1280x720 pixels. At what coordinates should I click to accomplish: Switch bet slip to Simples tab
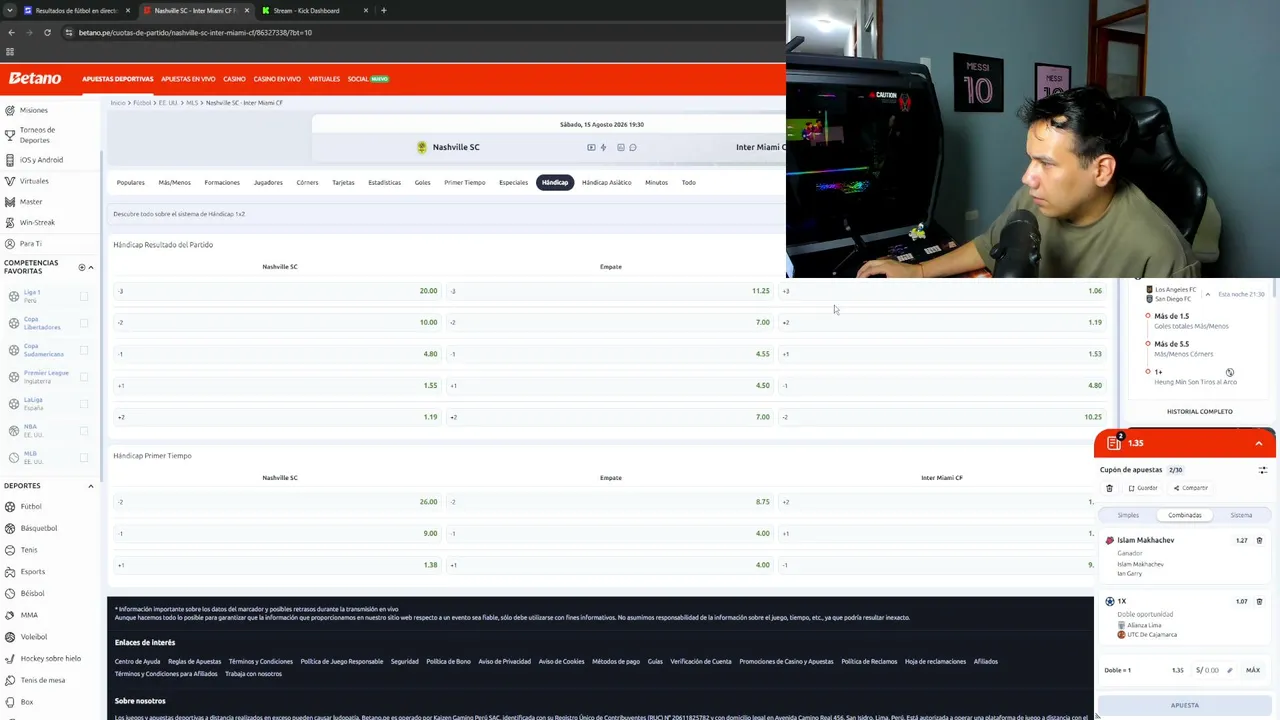coord(1128,515)
